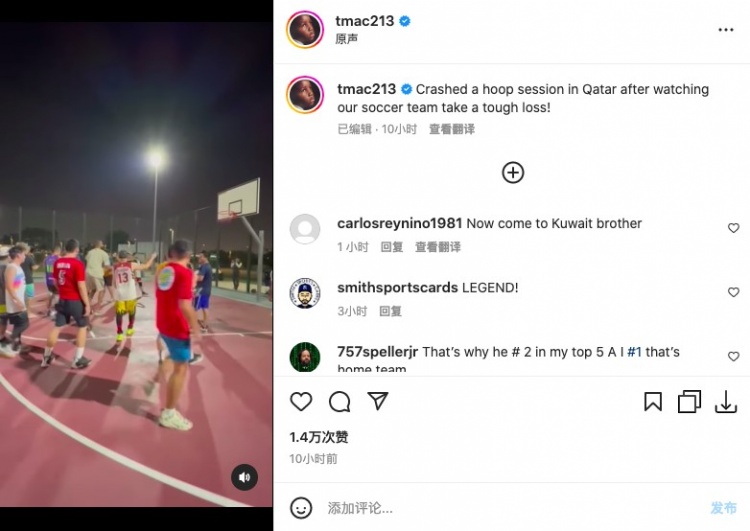Reply to carlosreynino1981's comment
750x531 pixels.
392,247
